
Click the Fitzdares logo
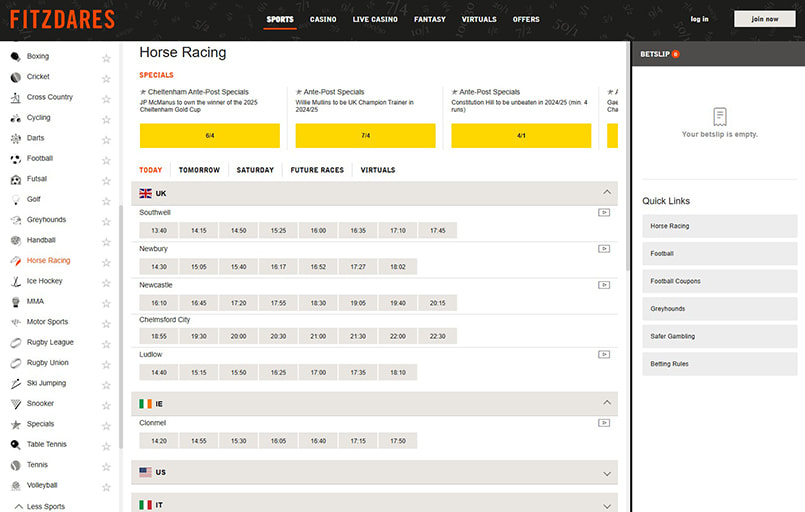pos(63,19)
